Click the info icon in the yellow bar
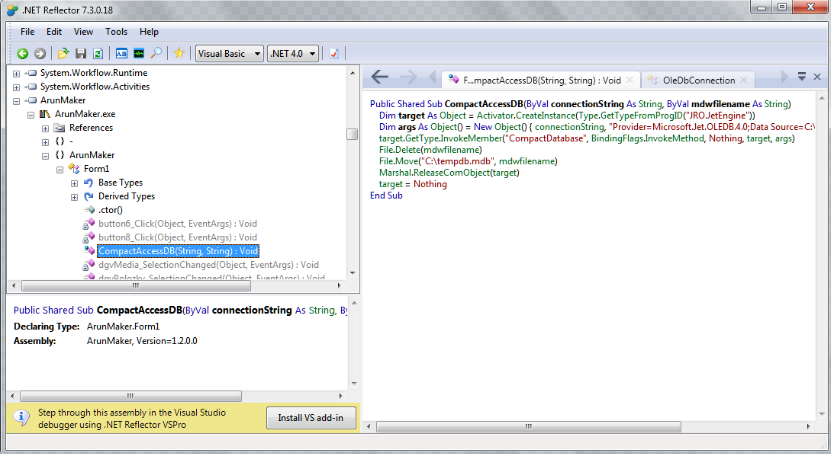Viewport: 831px width, 454px height. pos(21,417)
